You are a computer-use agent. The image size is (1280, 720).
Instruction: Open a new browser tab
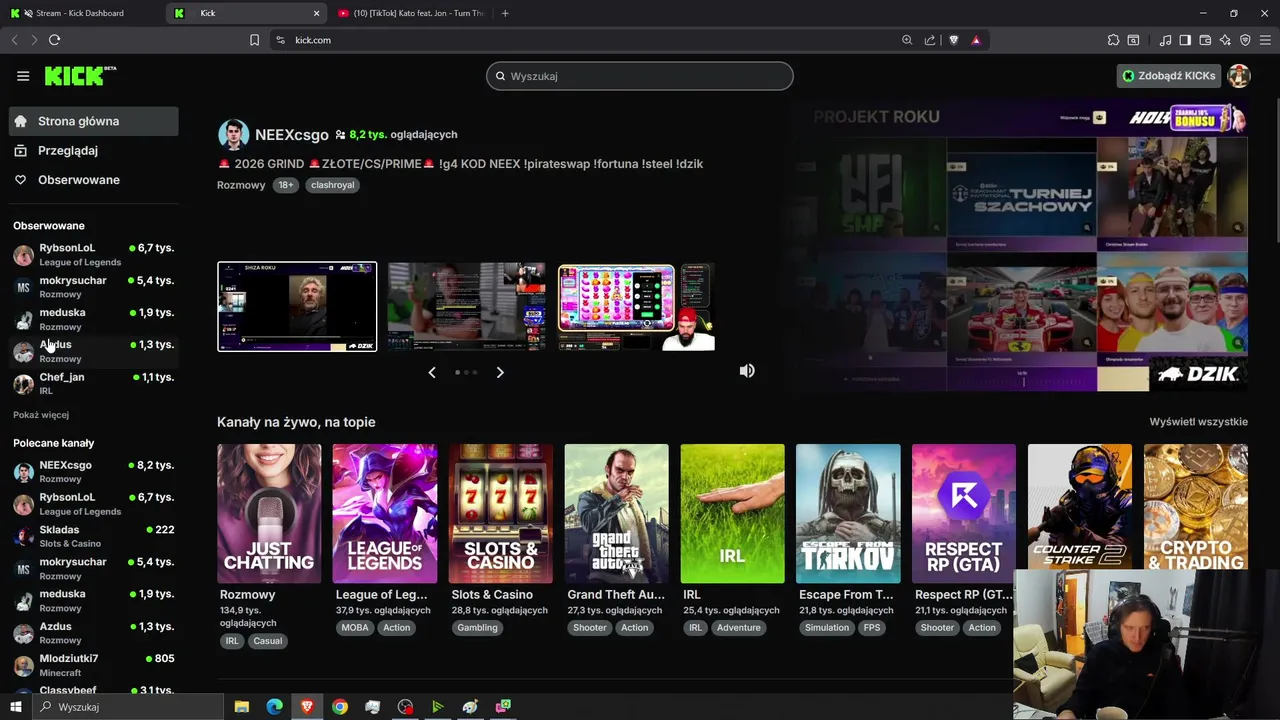505,13
